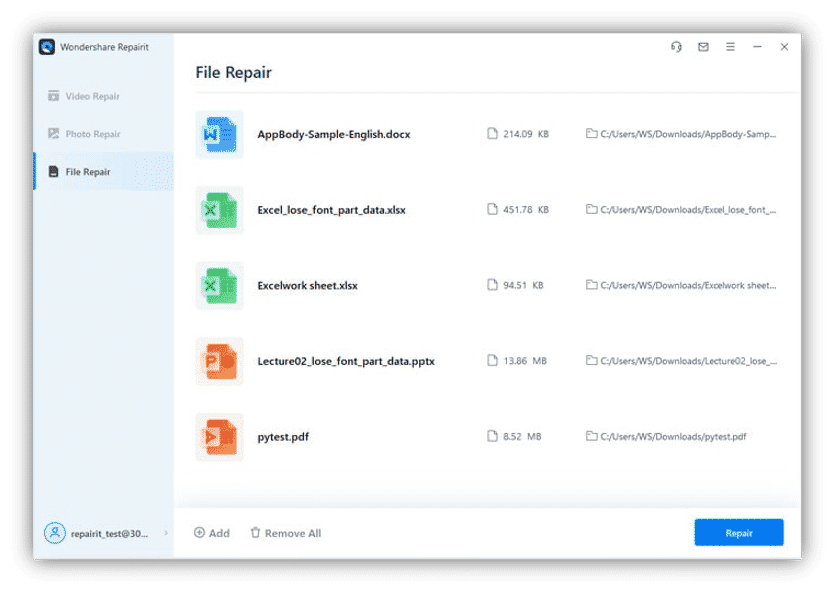Open folder path for pytest.pdf
This screenshot has height=591, width=833.
[666, 437]
